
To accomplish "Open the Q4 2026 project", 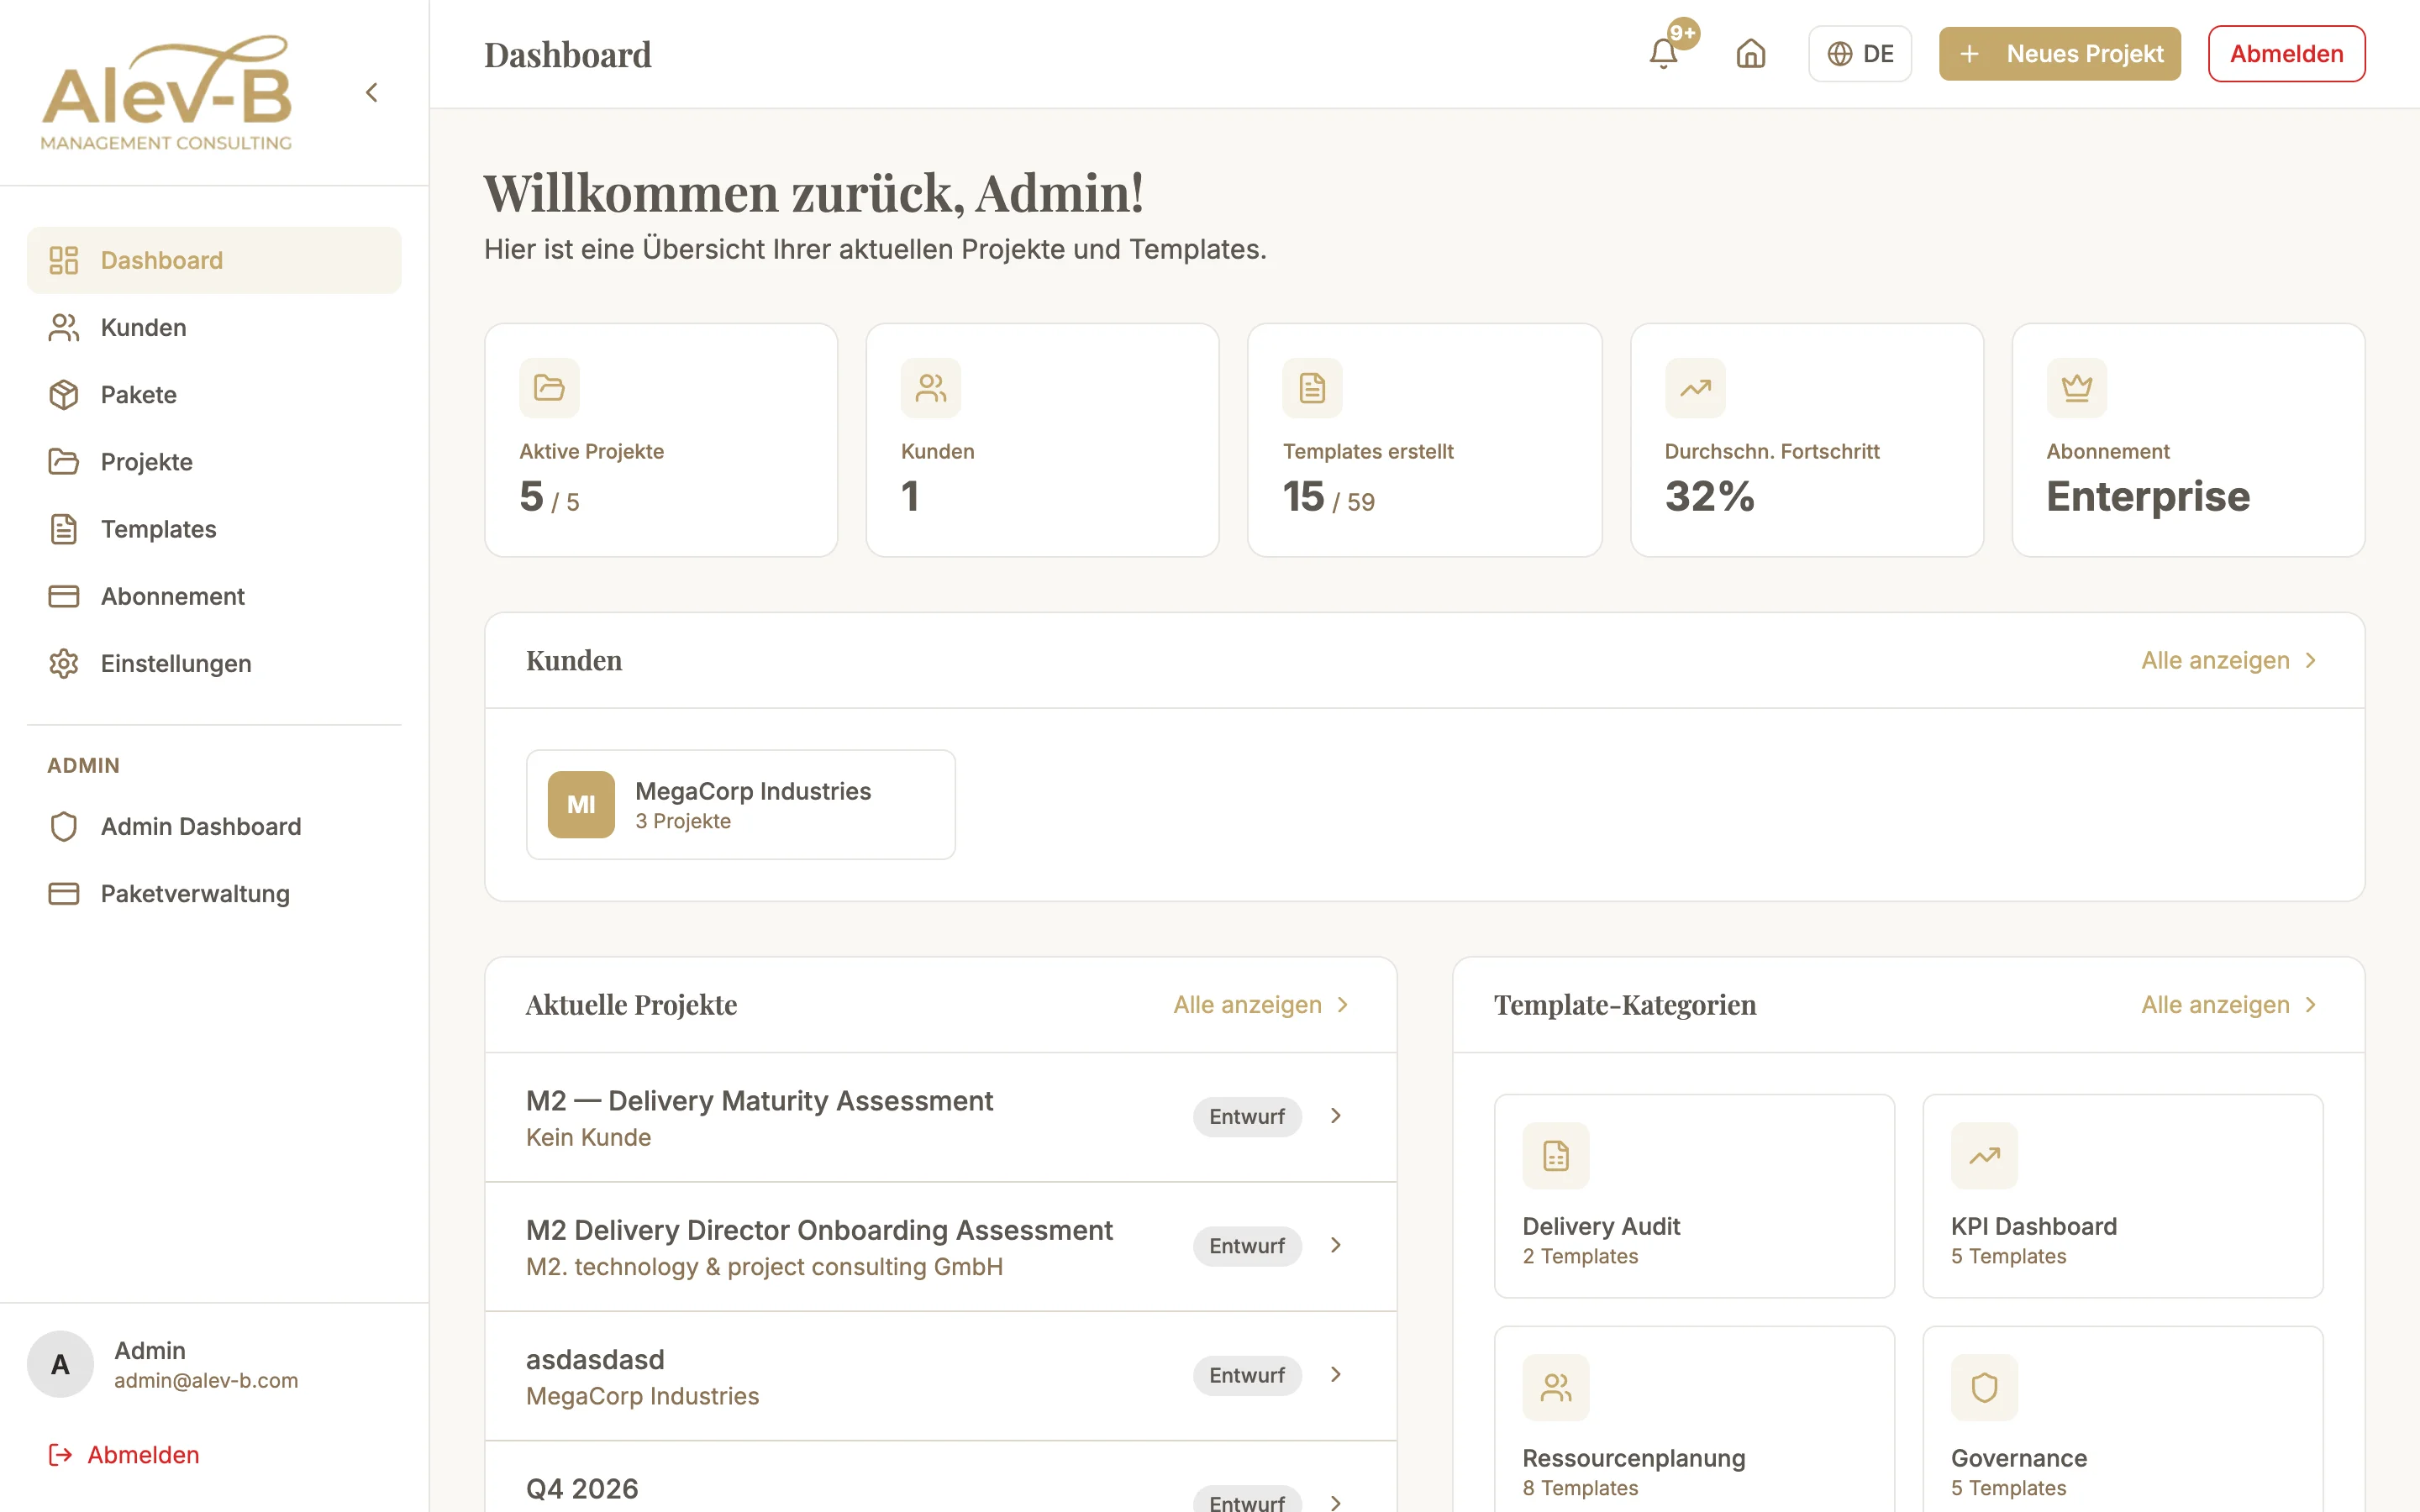I will pos(940,1478).
